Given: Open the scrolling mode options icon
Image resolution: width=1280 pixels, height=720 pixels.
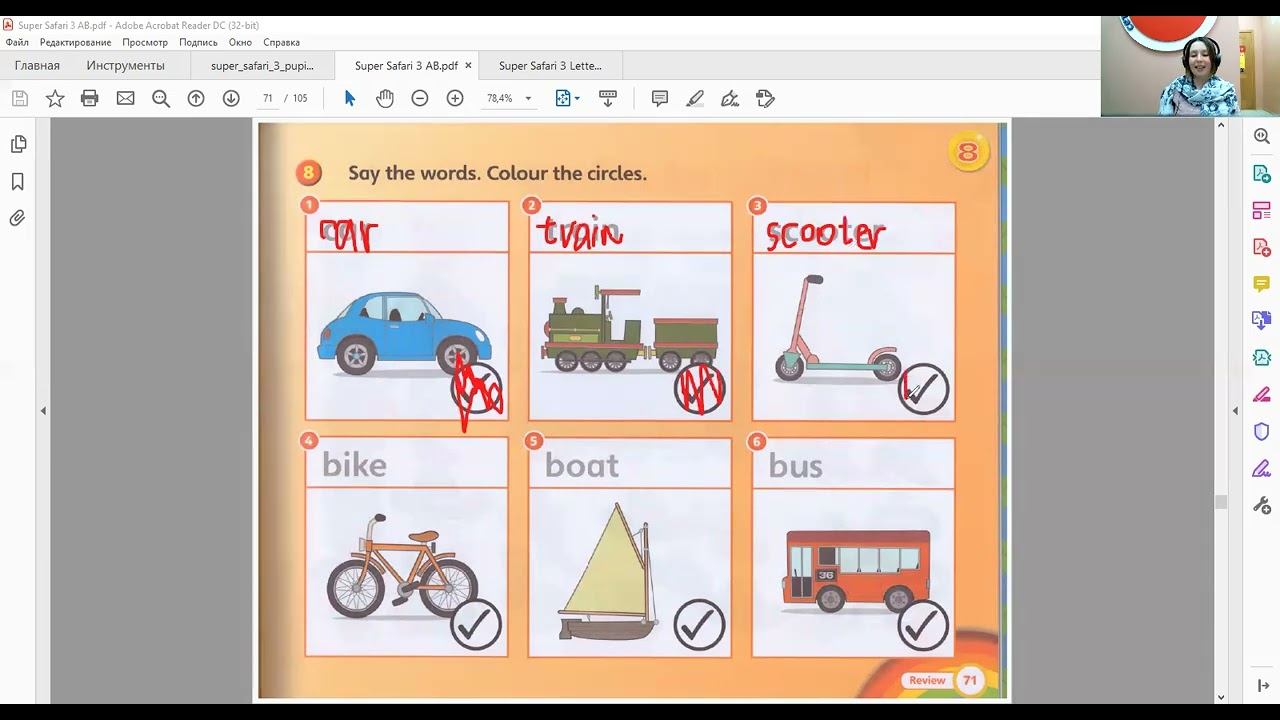Looking at the screenshot, I should 608,98.
